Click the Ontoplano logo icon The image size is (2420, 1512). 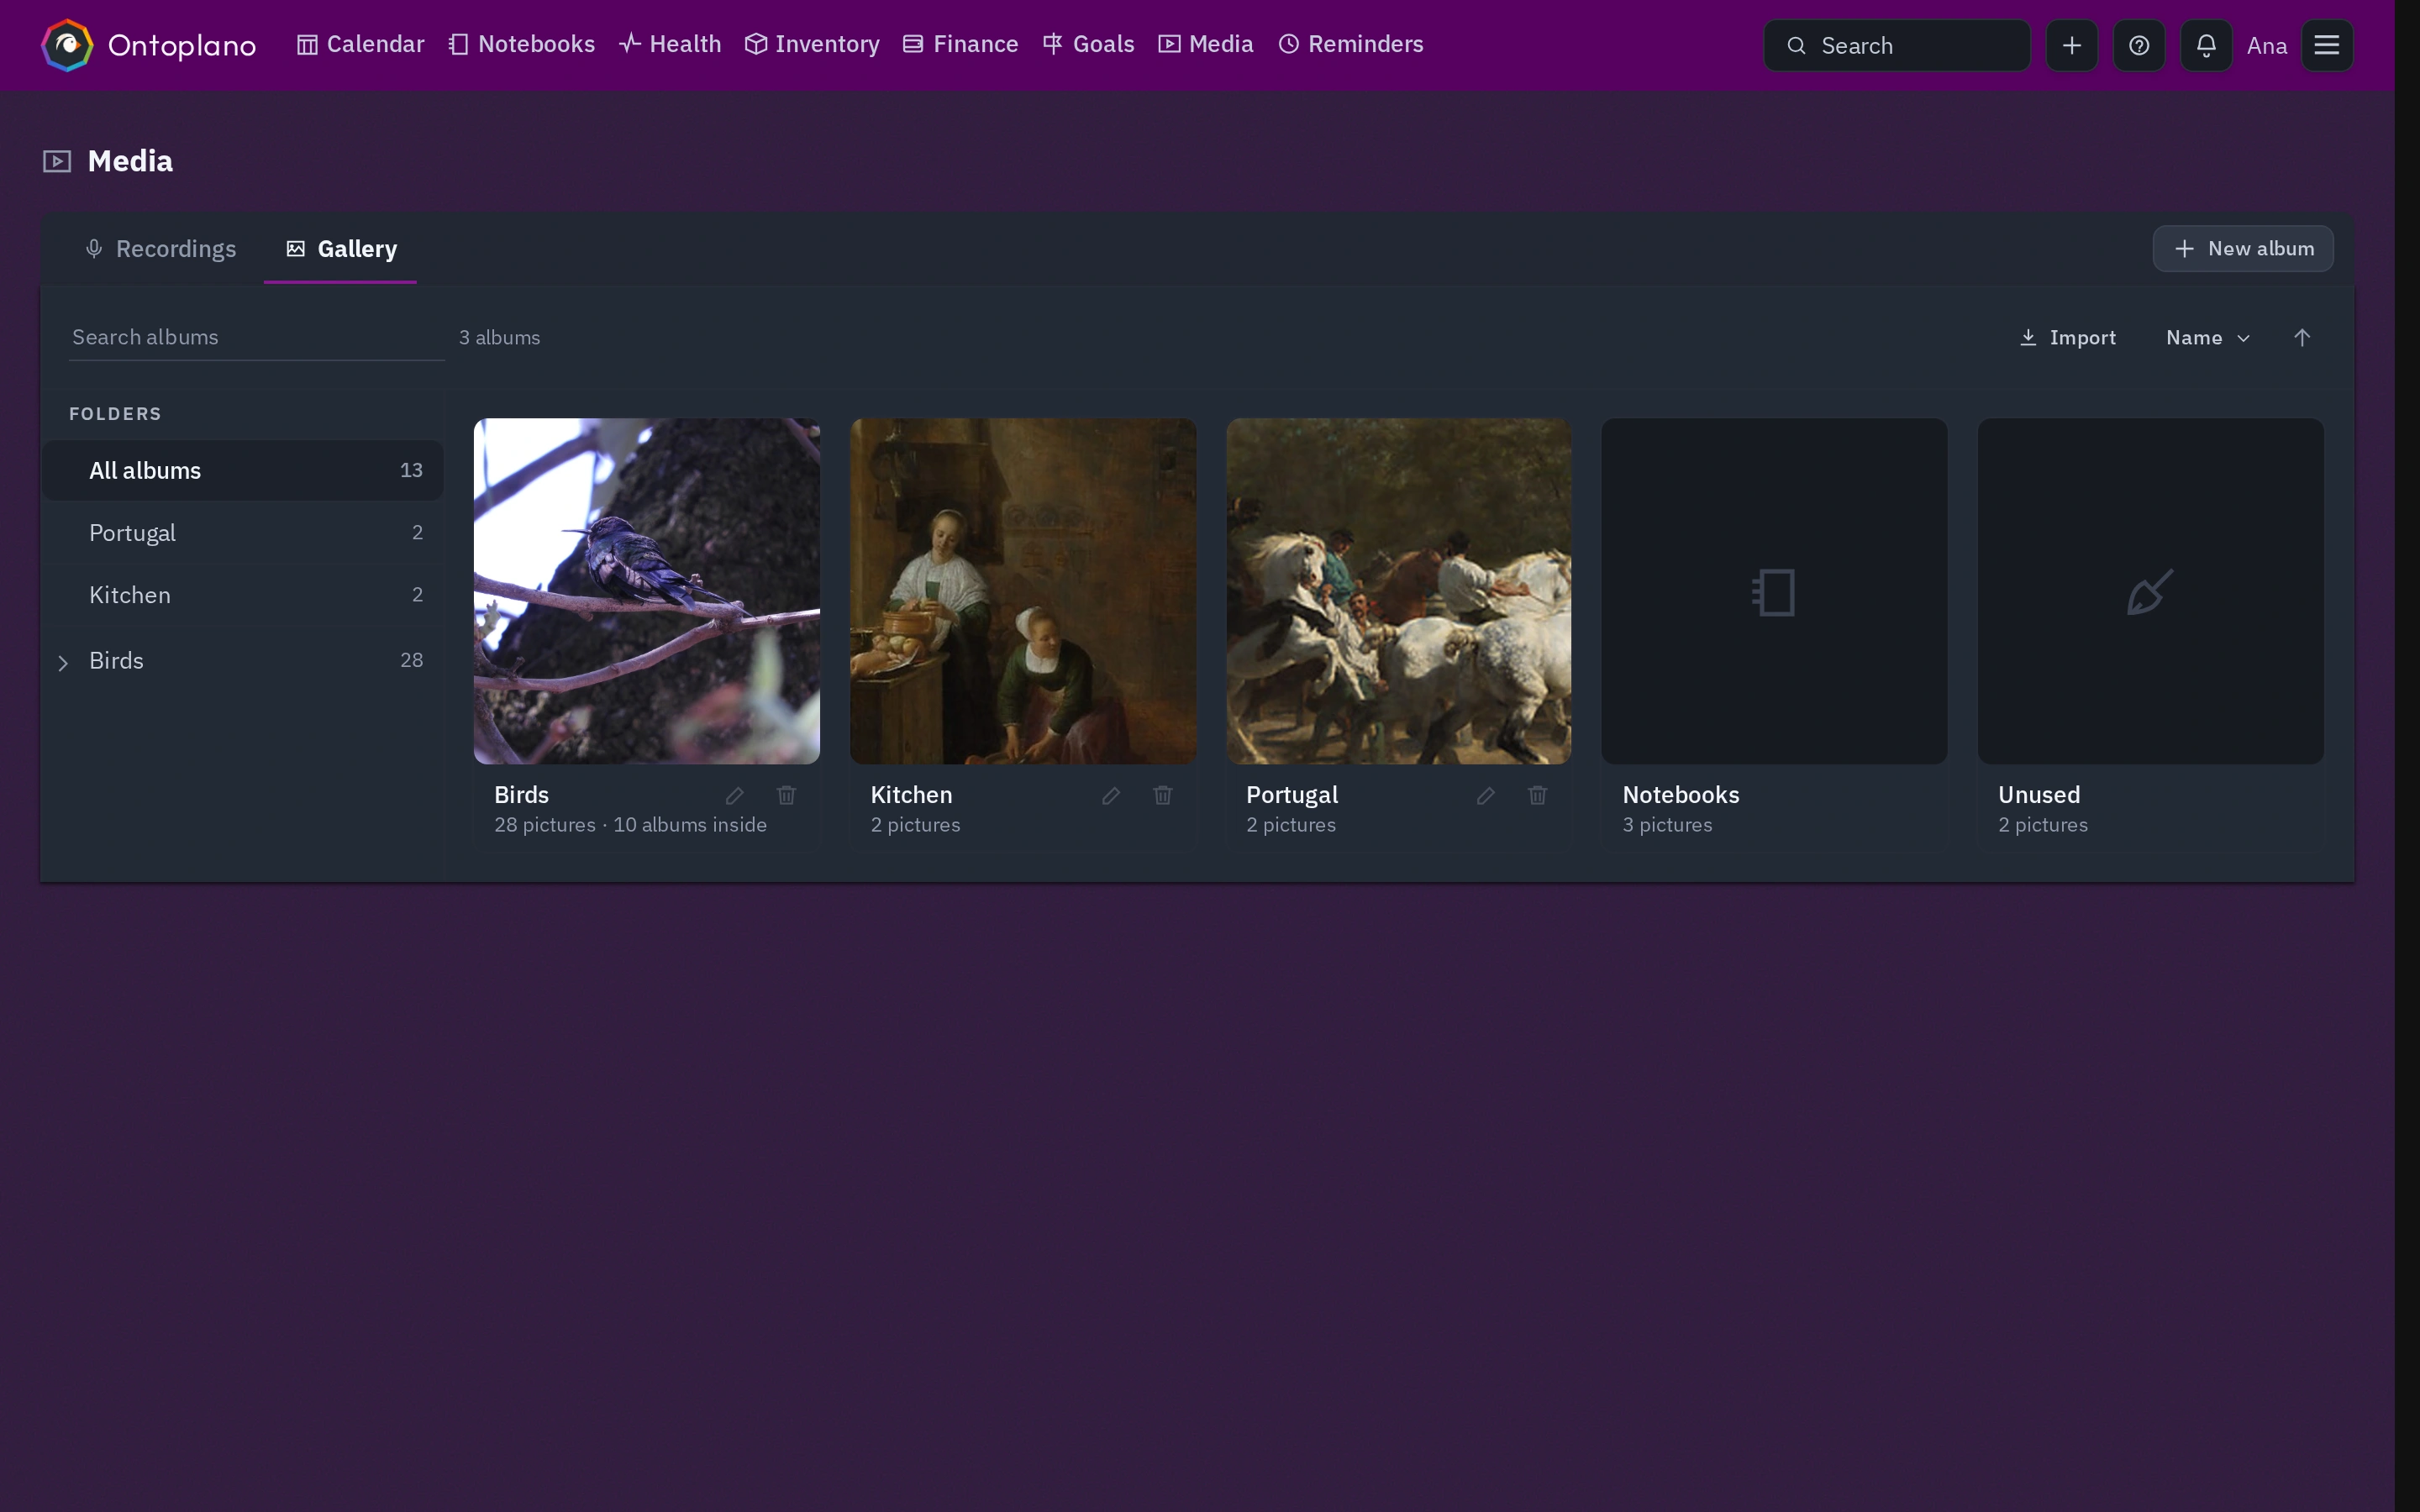tap(67, 45)
